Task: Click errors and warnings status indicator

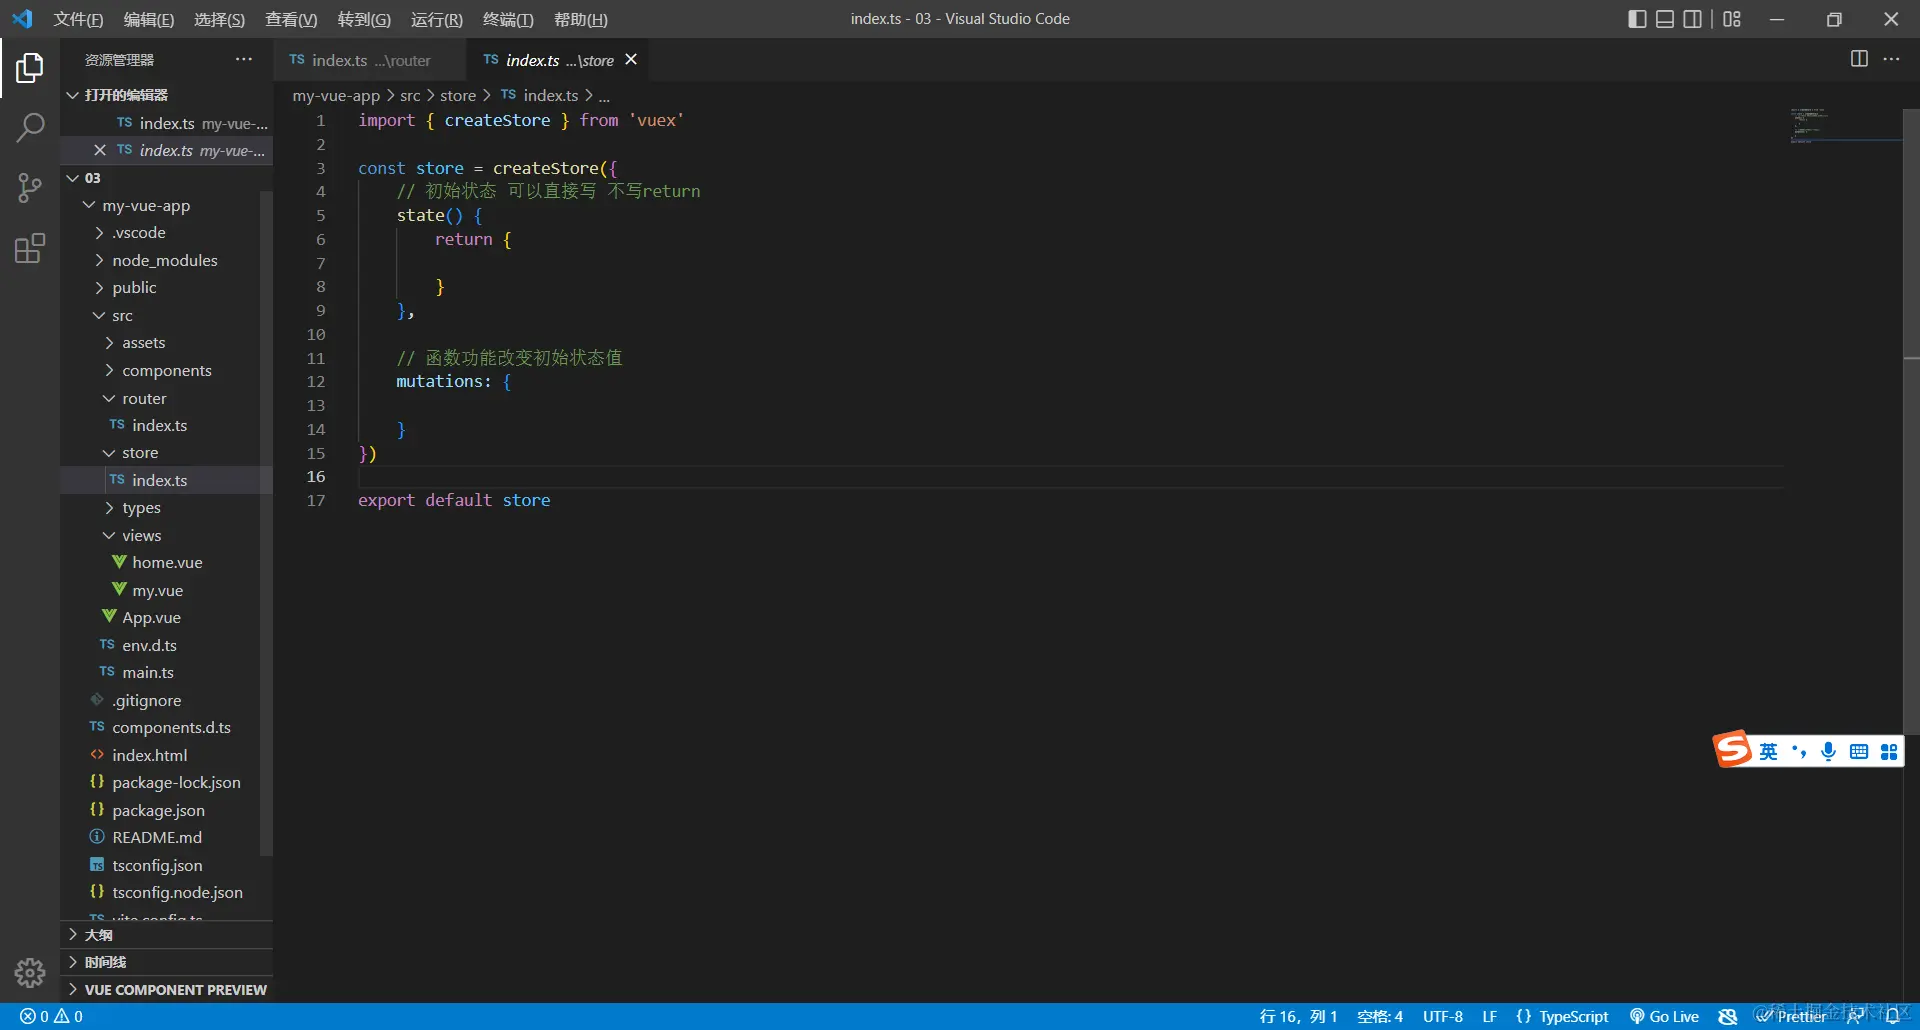Action: [51, 1016]
